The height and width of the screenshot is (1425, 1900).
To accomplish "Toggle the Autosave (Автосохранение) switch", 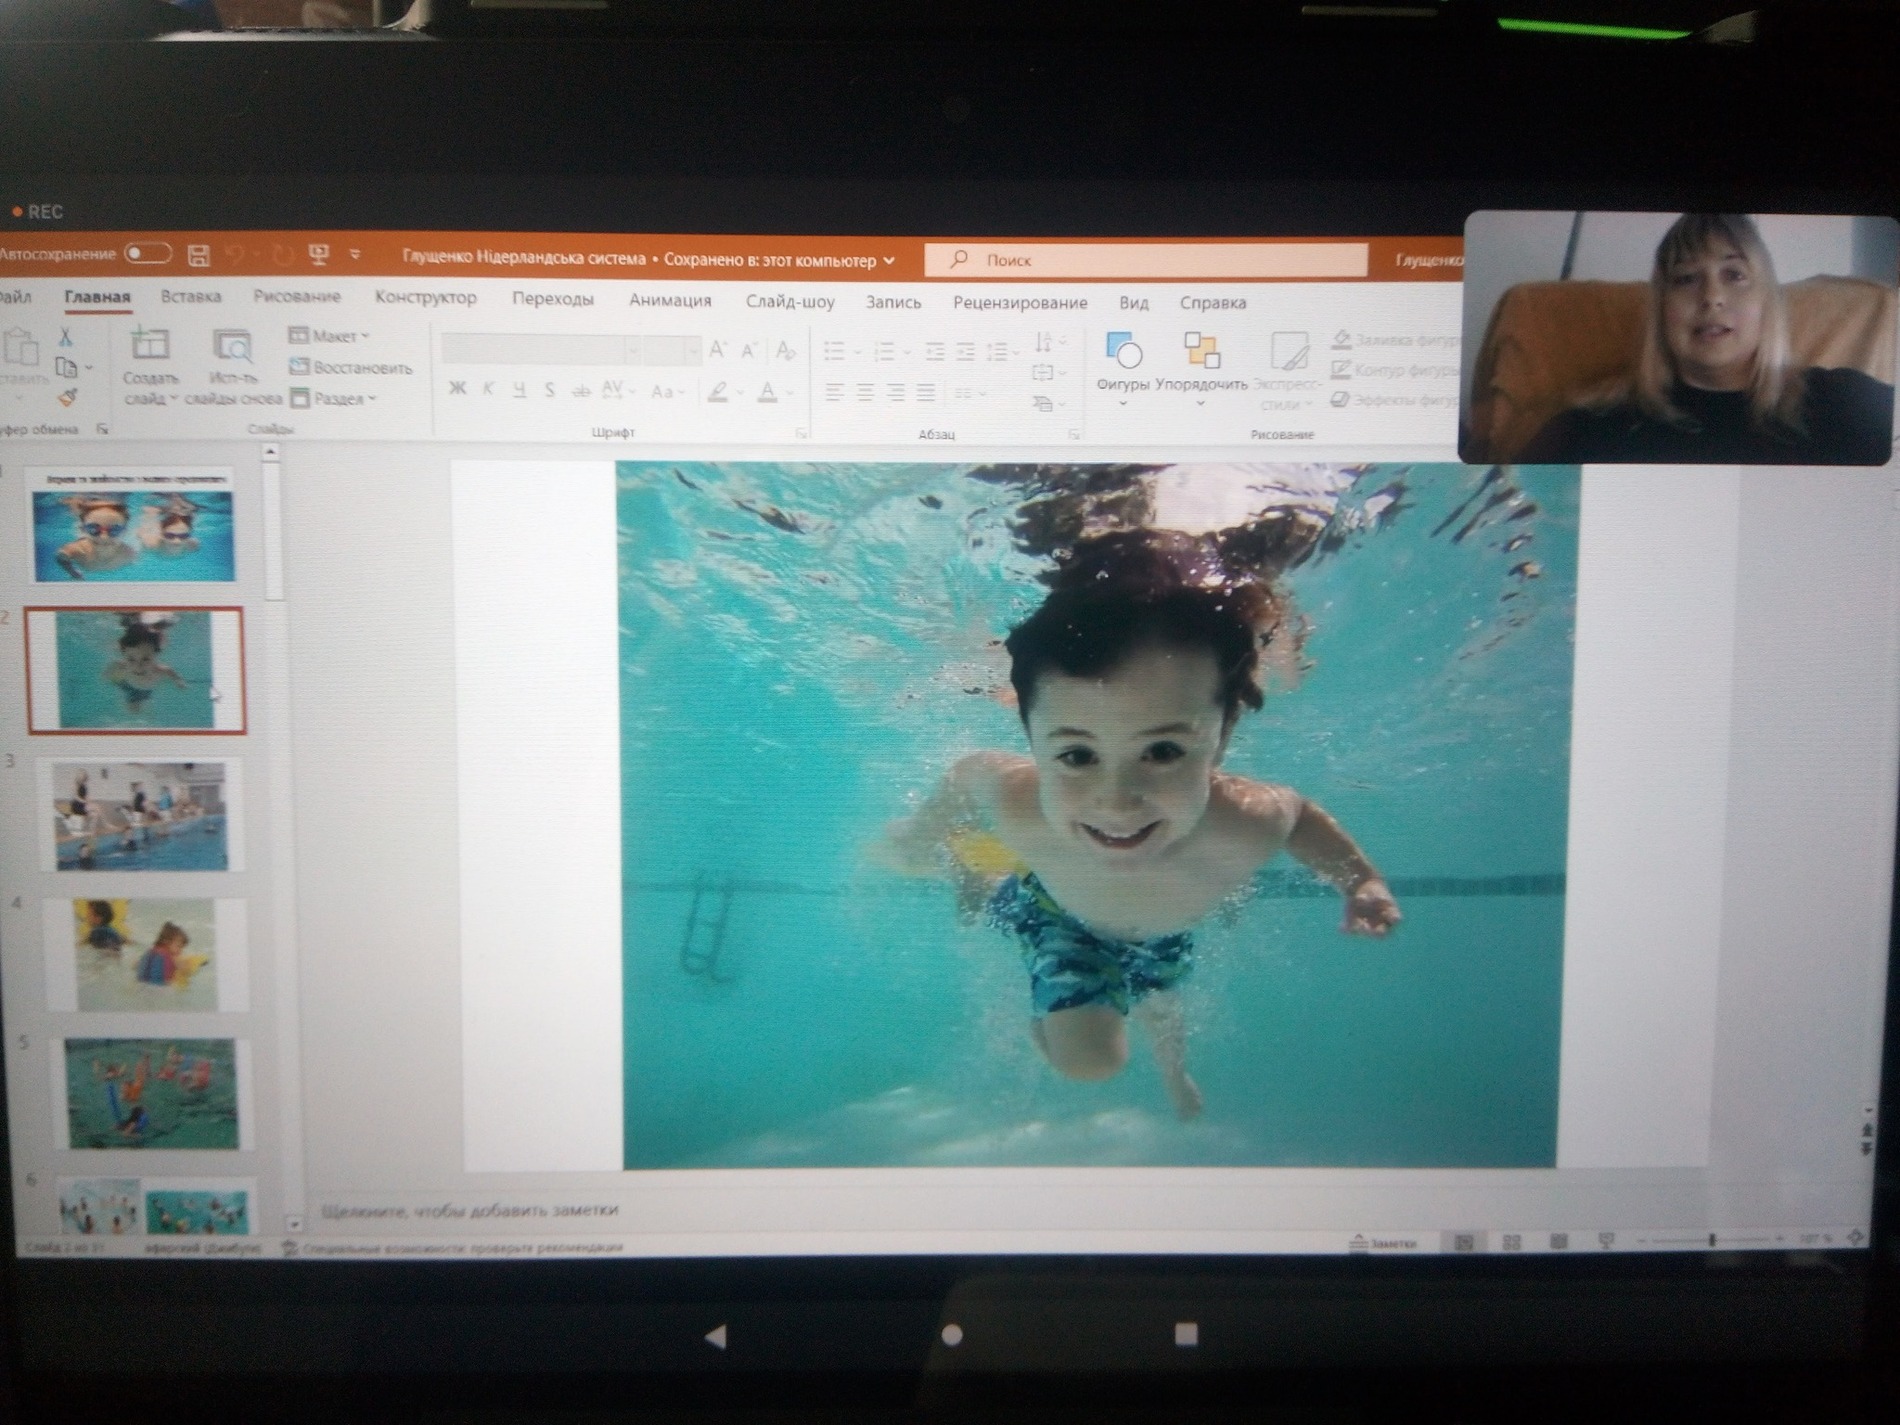I will tap(148, 254).
